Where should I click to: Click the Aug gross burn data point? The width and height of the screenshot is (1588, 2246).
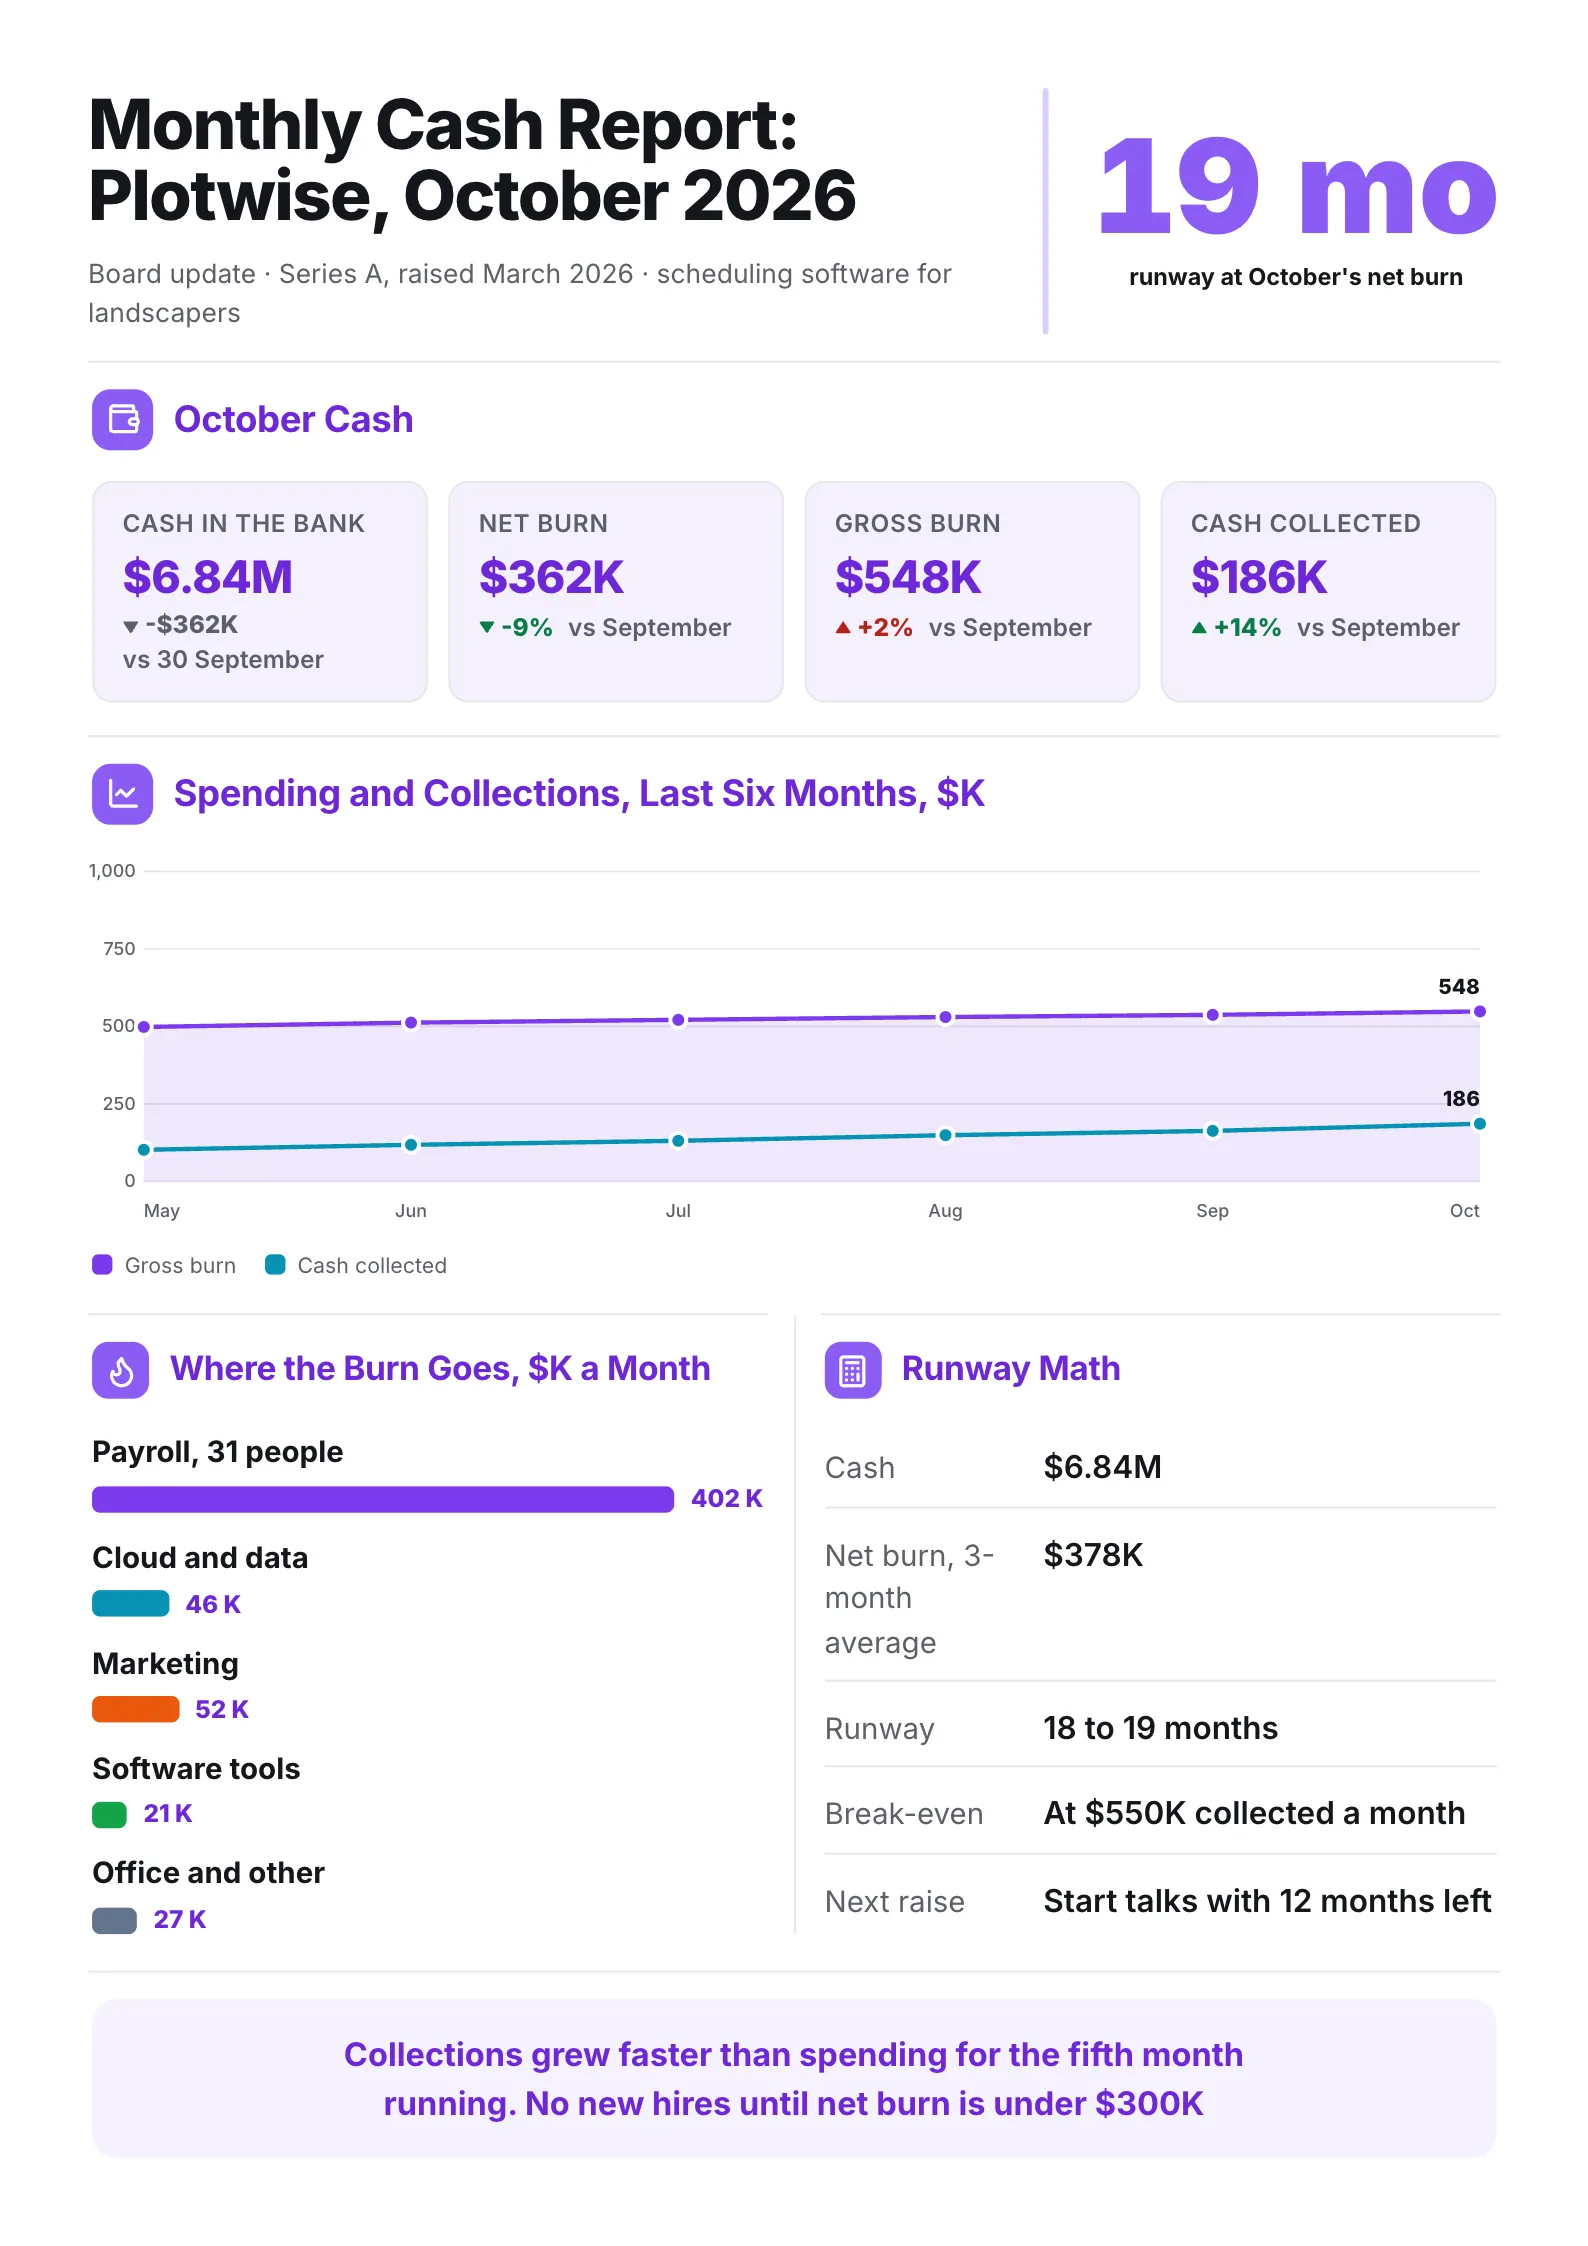pos(945,1017)
